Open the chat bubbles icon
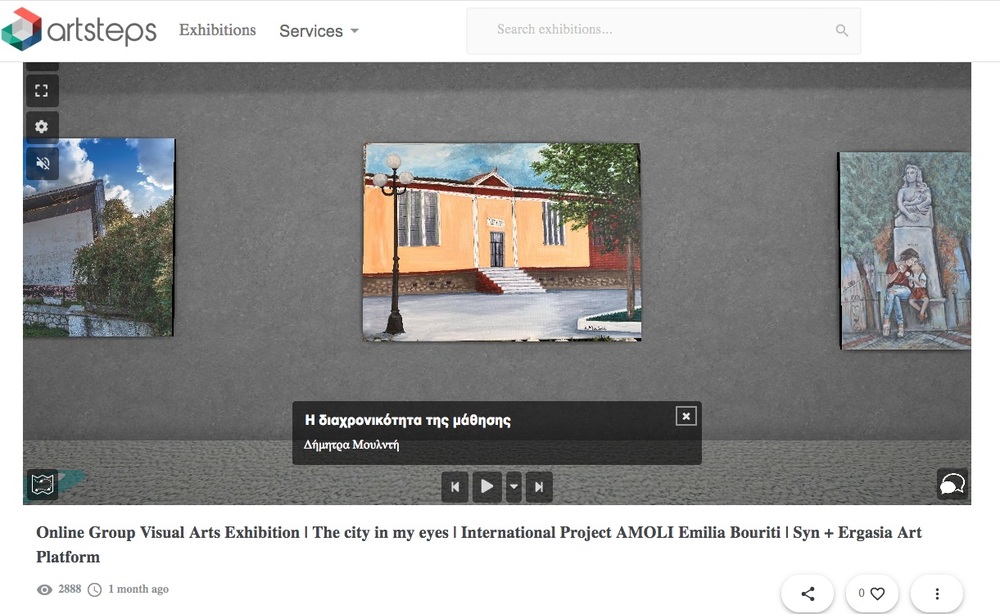This screenshot has height=614, width=1000. 952,484
